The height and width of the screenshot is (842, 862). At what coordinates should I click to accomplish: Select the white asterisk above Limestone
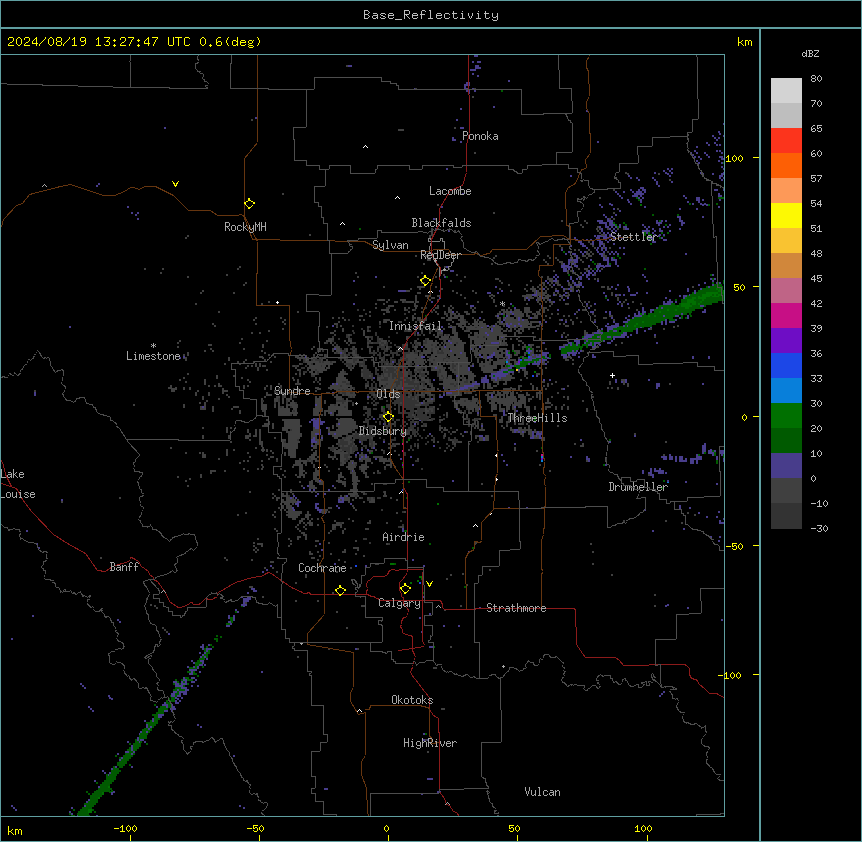tap(153, 346)
